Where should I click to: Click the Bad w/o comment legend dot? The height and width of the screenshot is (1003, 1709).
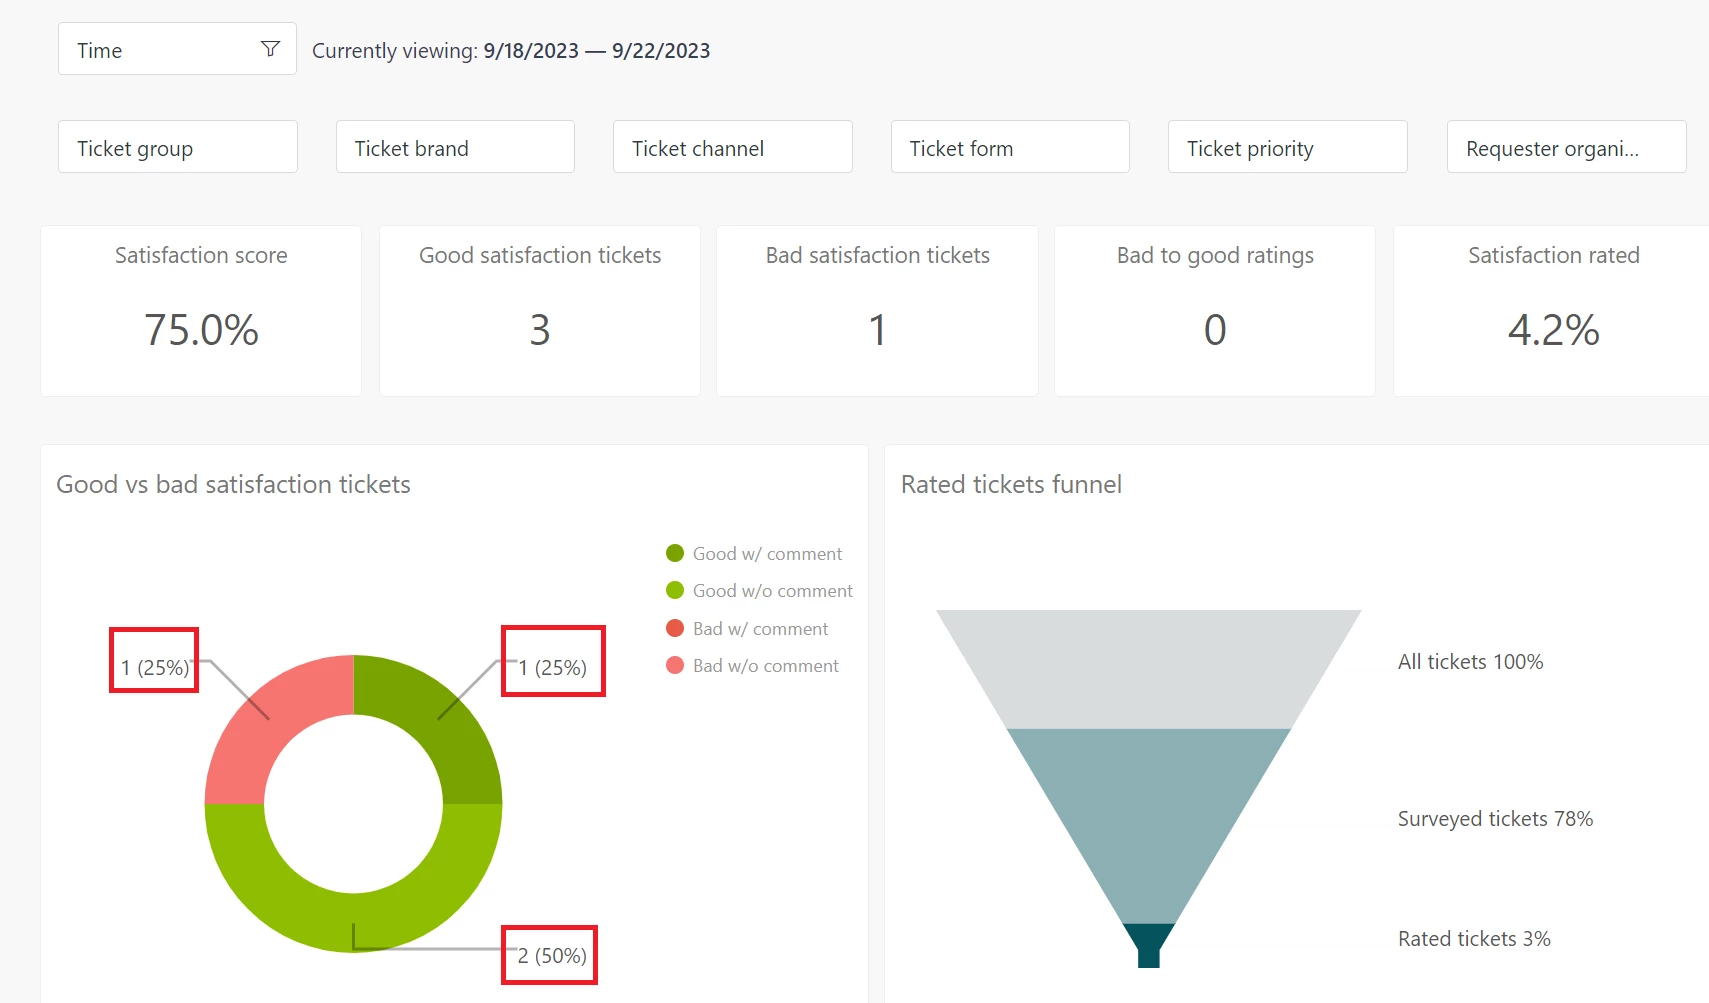(x=675, y=665)
